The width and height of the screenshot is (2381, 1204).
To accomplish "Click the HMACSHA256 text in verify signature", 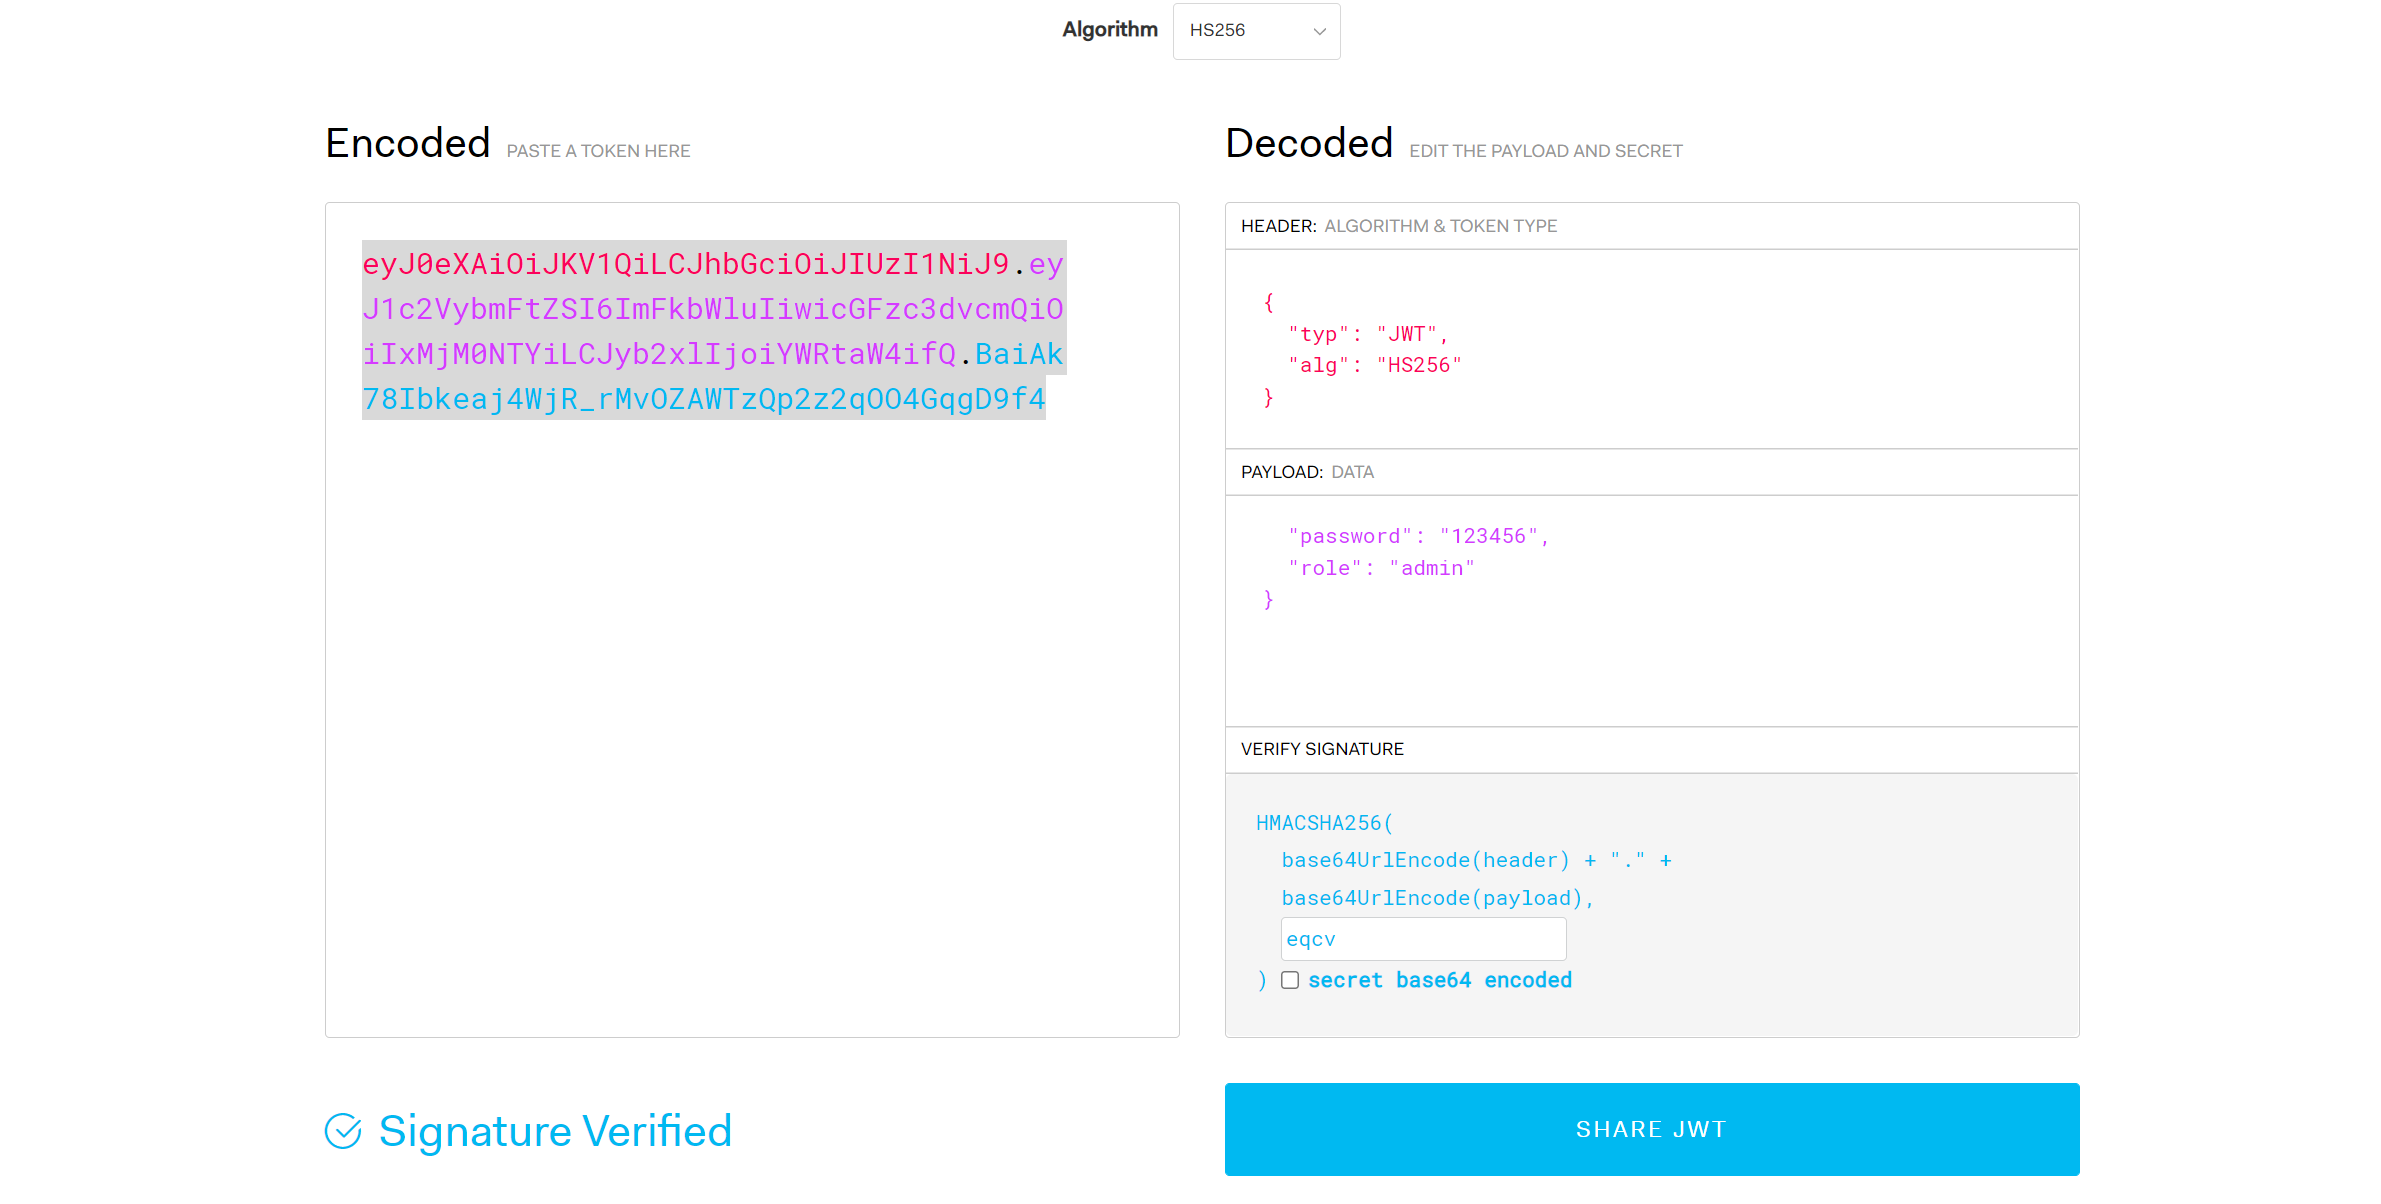I will tap(1323, 823).
